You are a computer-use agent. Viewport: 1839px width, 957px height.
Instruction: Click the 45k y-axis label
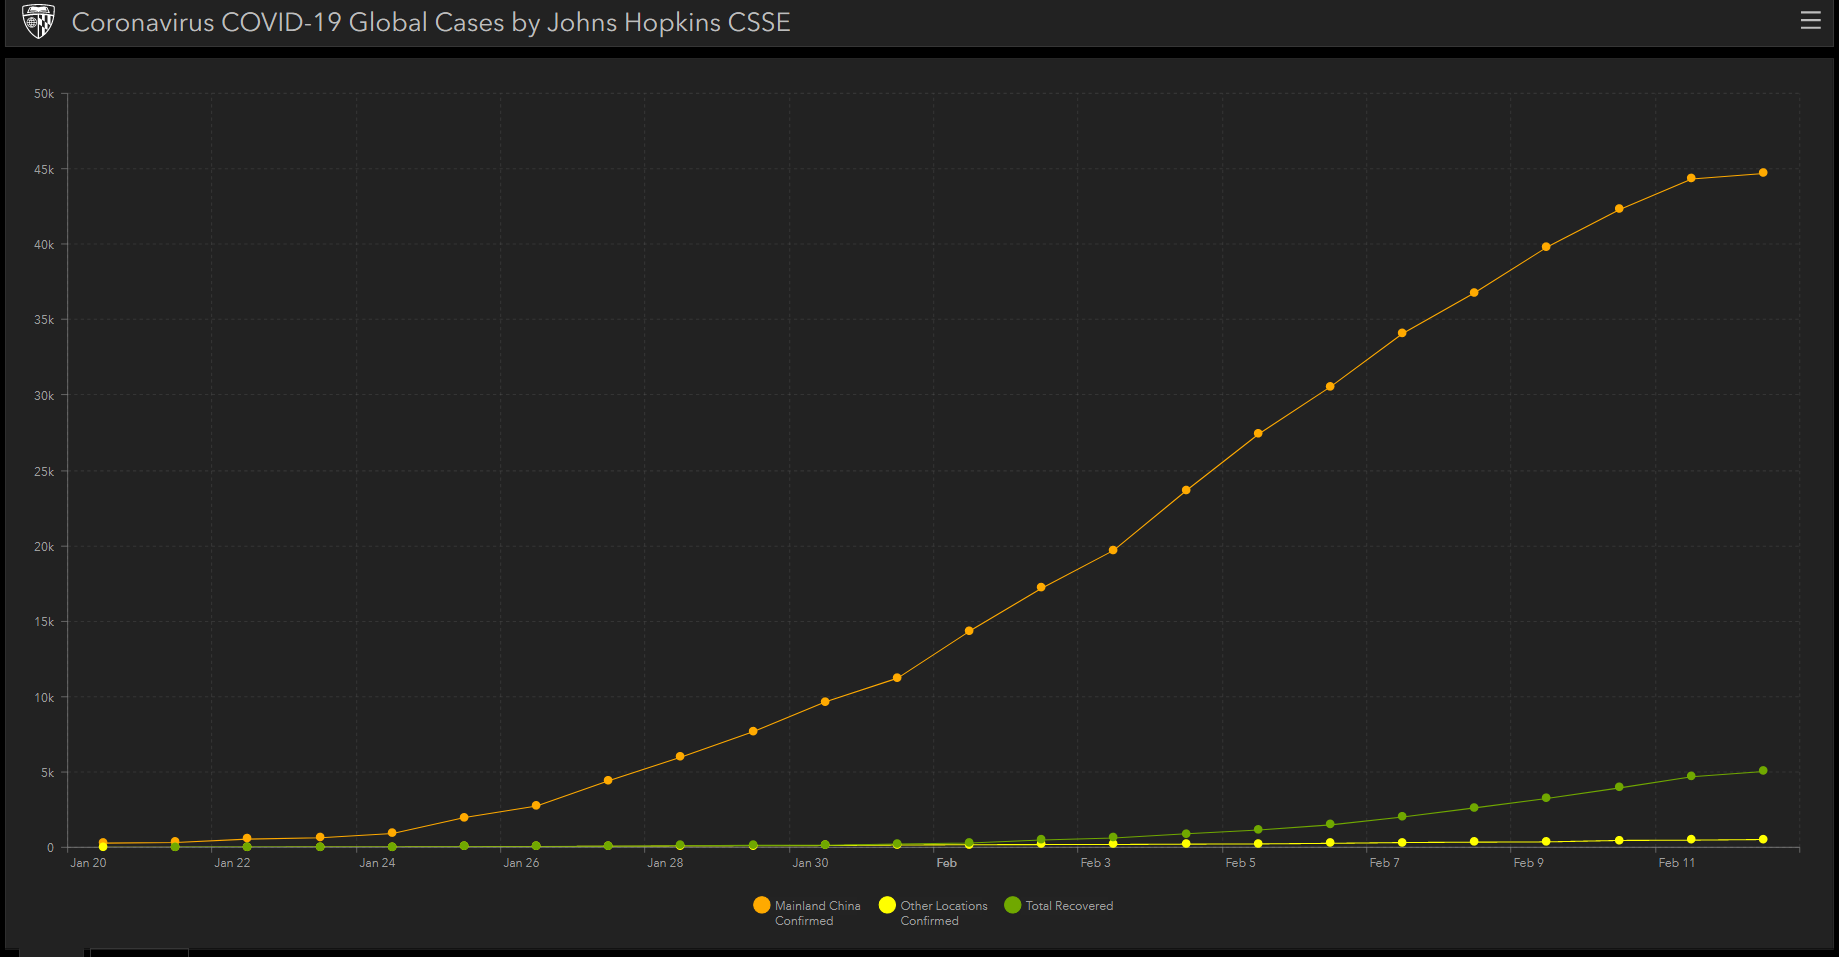click(x=44, y=170)
